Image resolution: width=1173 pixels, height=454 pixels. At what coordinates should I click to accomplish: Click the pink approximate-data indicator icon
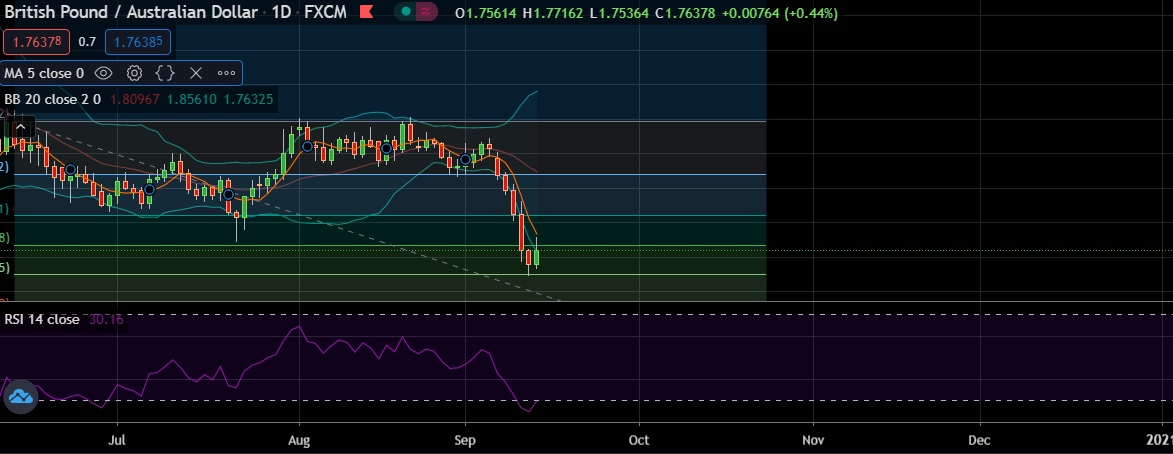pyautogui.click(x=427, y=12)
